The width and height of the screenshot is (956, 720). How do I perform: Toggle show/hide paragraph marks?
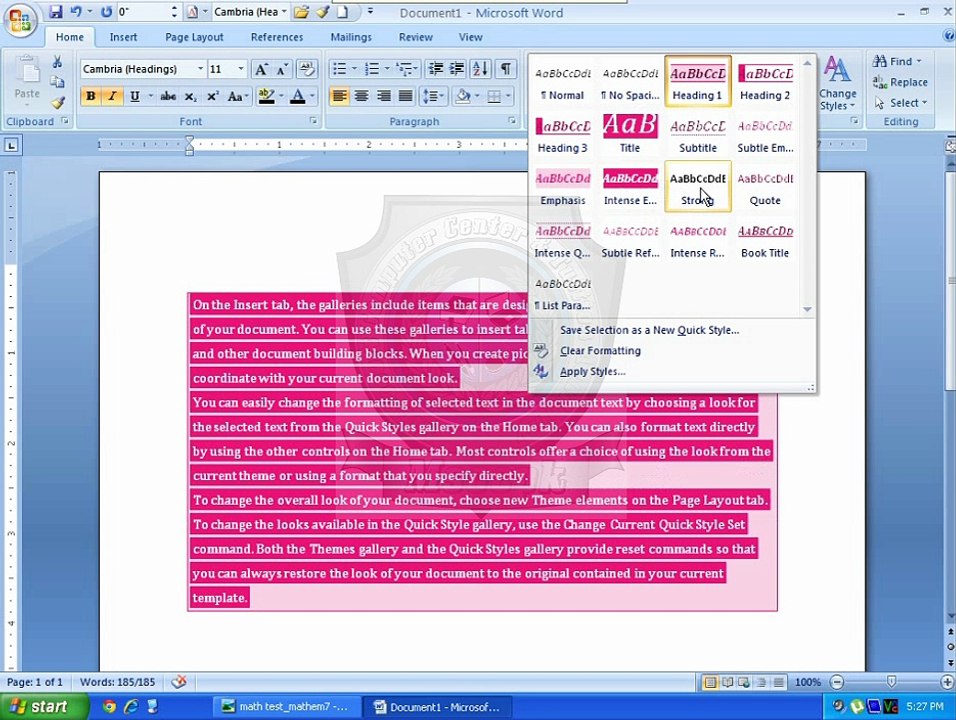coord(505,69)
